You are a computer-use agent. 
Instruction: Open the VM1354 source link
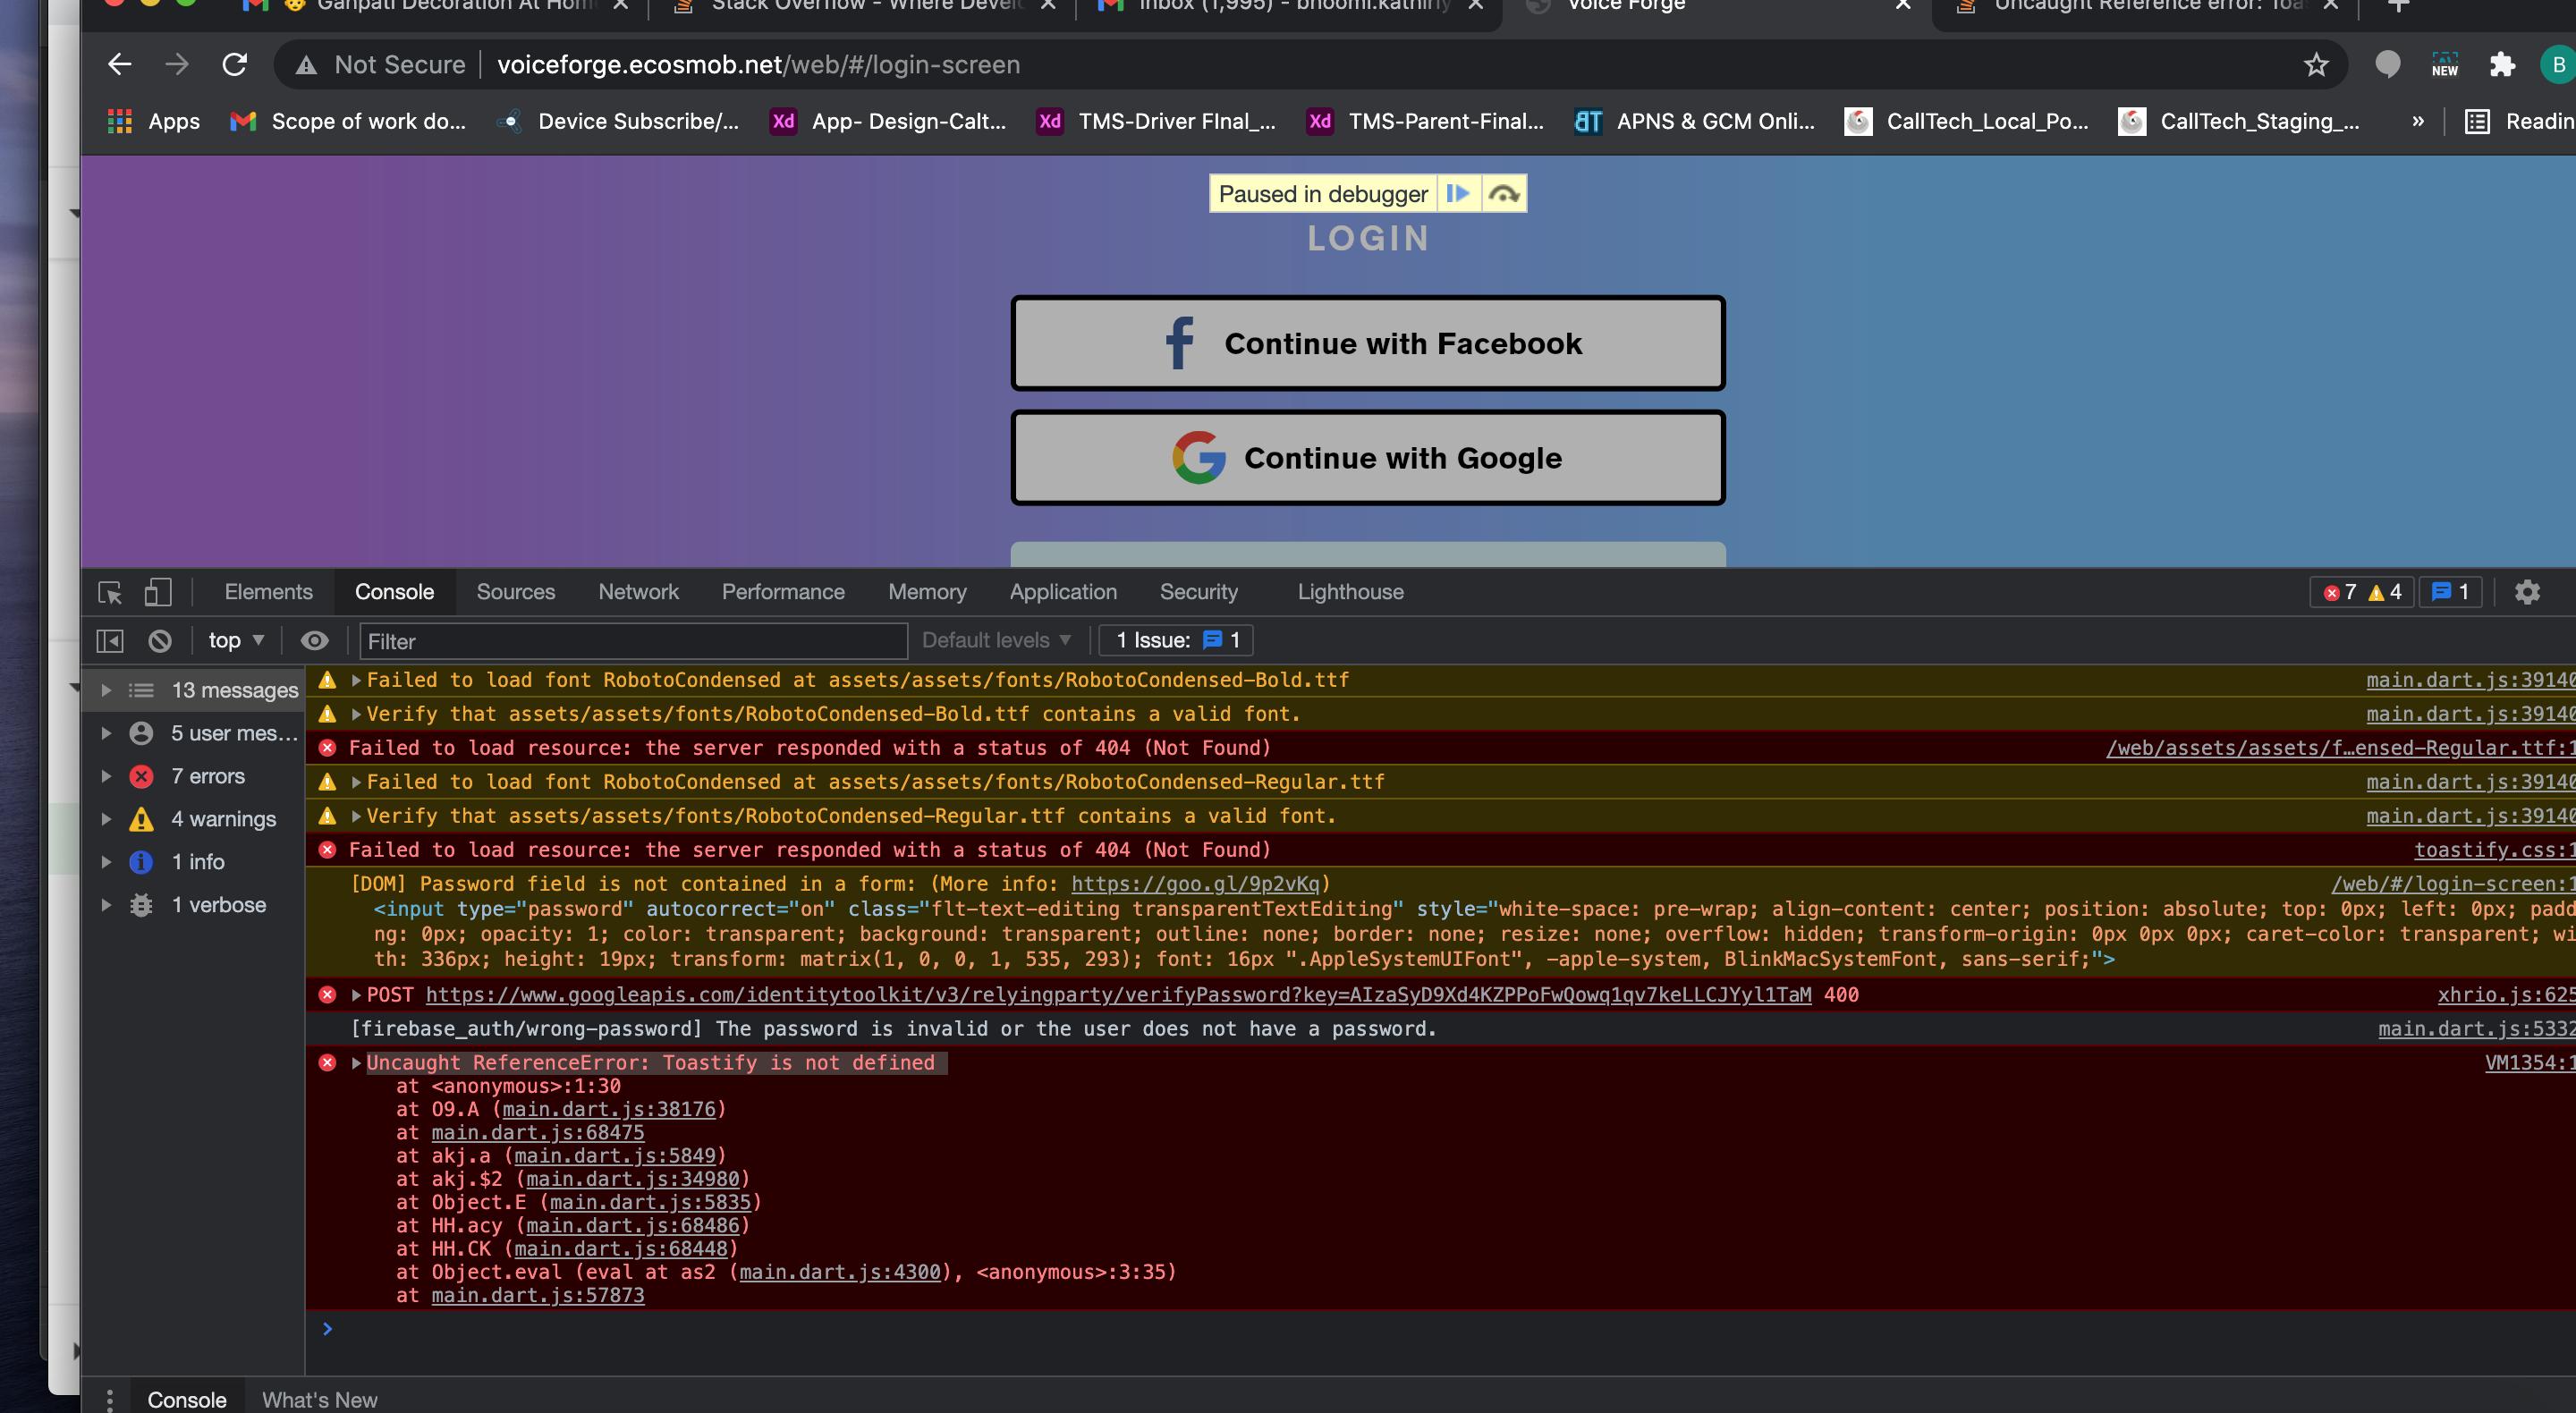(x=2530, y=1063)
